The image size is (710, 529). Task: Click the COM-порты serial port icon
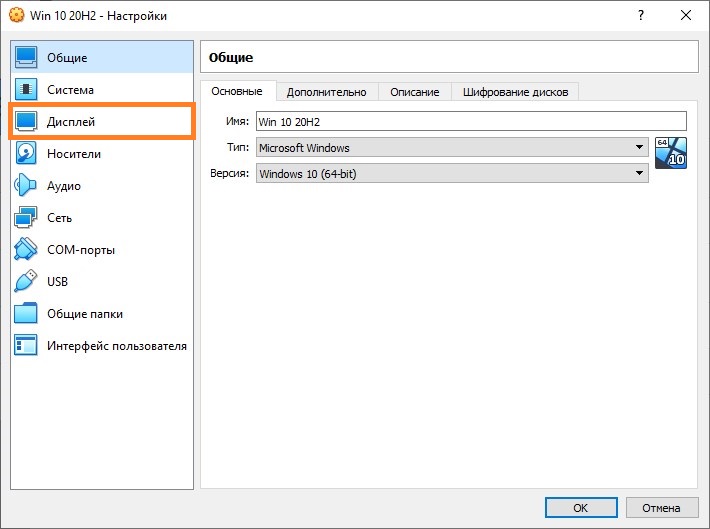pos(26,250)
